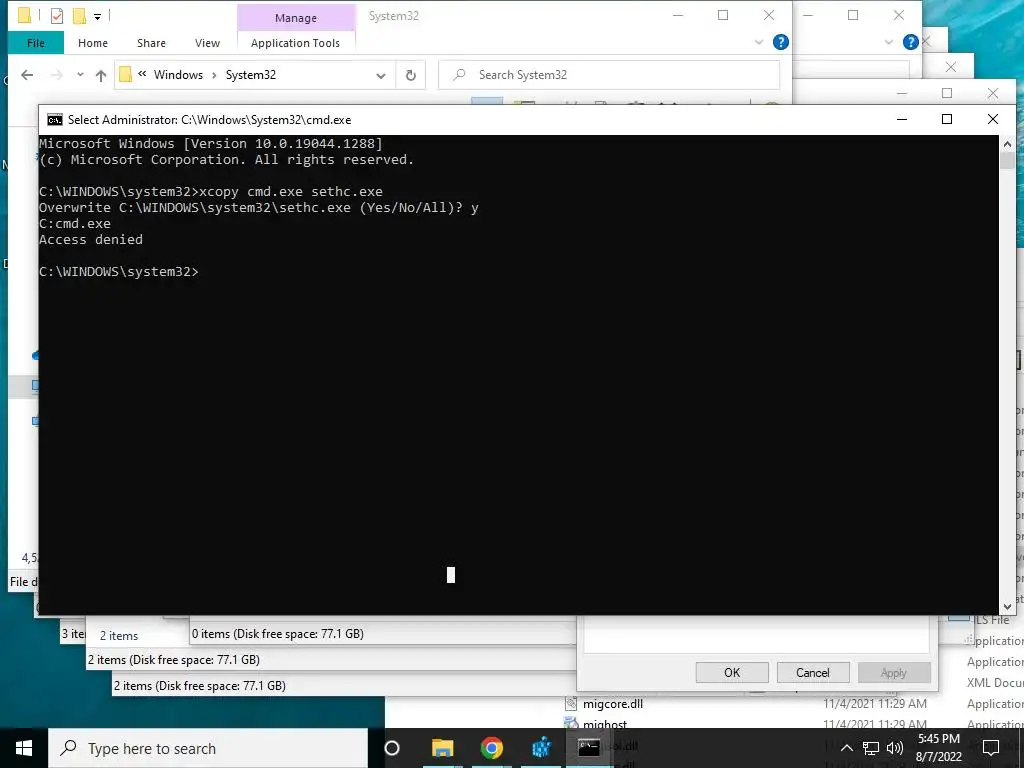The image size is (1024, 768).
Task: Click Cancel in the properties dialog
Action: [x=812, y=673]
